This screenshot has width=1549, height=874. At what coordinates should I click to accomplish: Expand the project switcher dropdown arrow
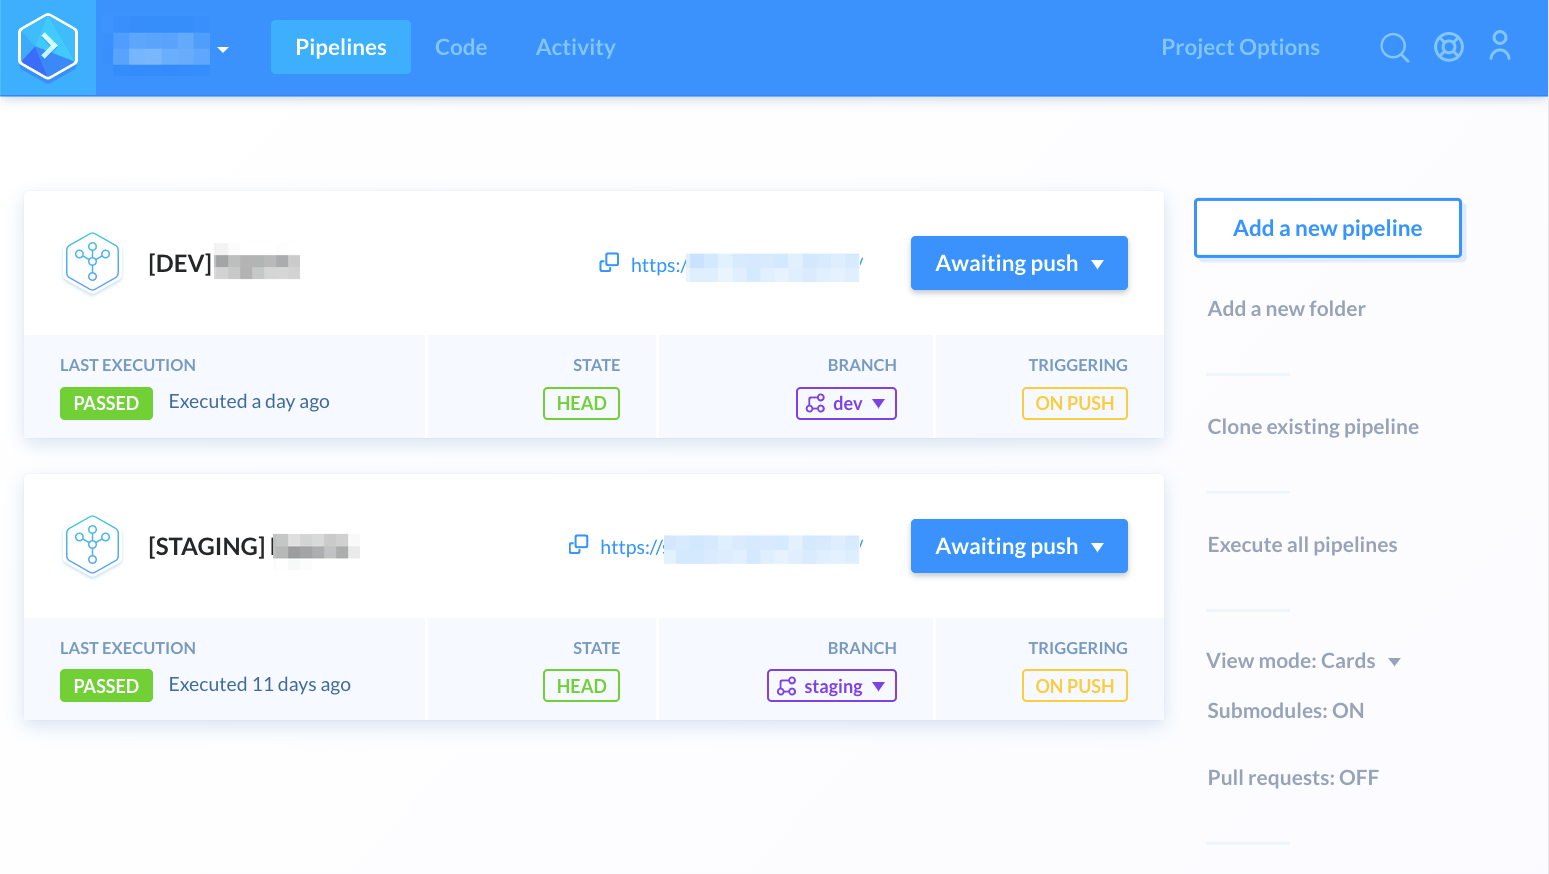pyautogui.click(x=223, y=49)
